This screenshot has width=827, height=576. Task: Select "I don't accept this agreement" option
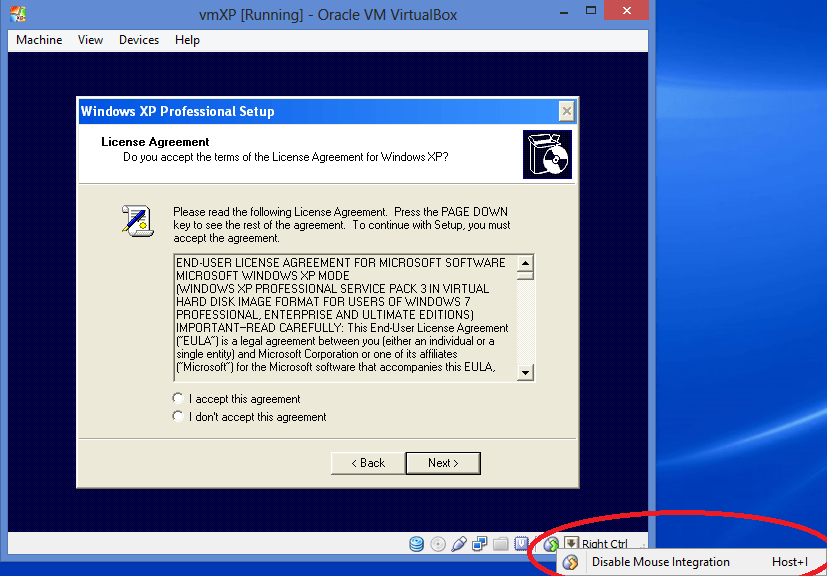(179, 417)
